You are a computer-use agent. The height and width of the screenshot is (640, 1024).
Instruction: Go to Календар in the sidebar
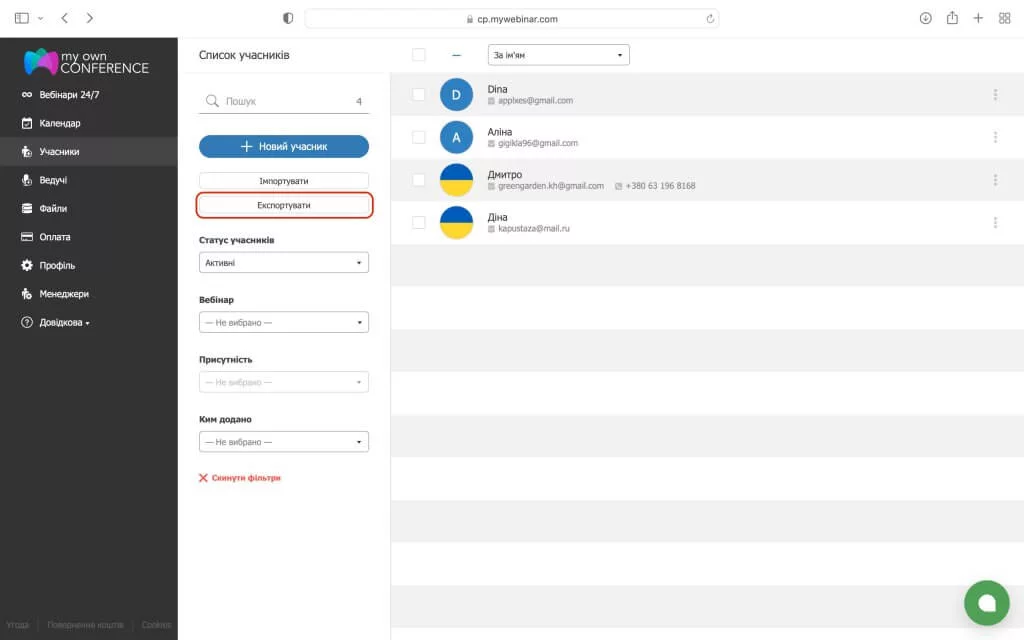59,123
